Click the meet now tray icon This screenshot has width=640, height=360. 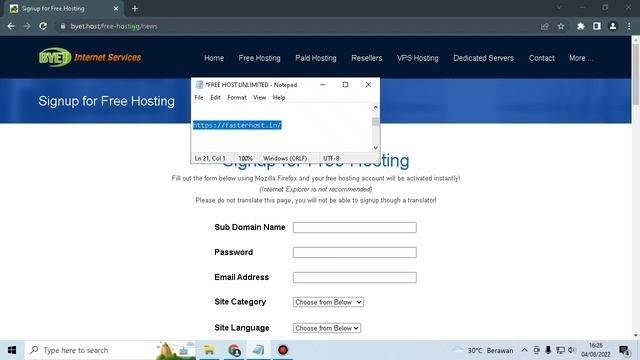tap(536, 350)
